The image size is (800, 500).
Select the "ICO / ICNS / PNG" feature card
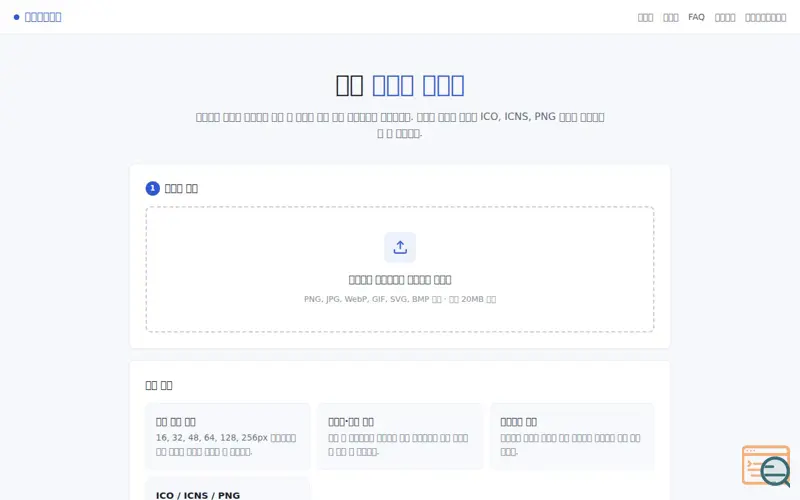click(228, 489)
